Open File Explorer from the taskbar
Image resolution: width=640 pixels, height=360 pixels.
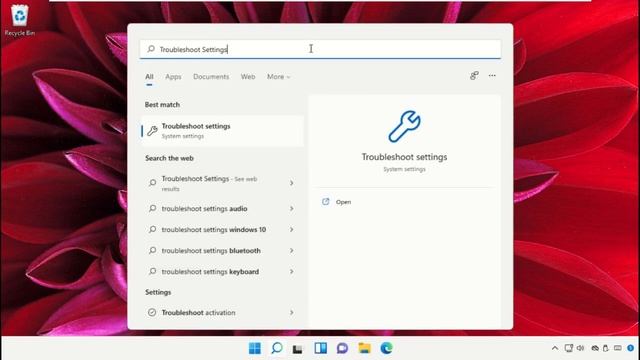coord(364,348)
